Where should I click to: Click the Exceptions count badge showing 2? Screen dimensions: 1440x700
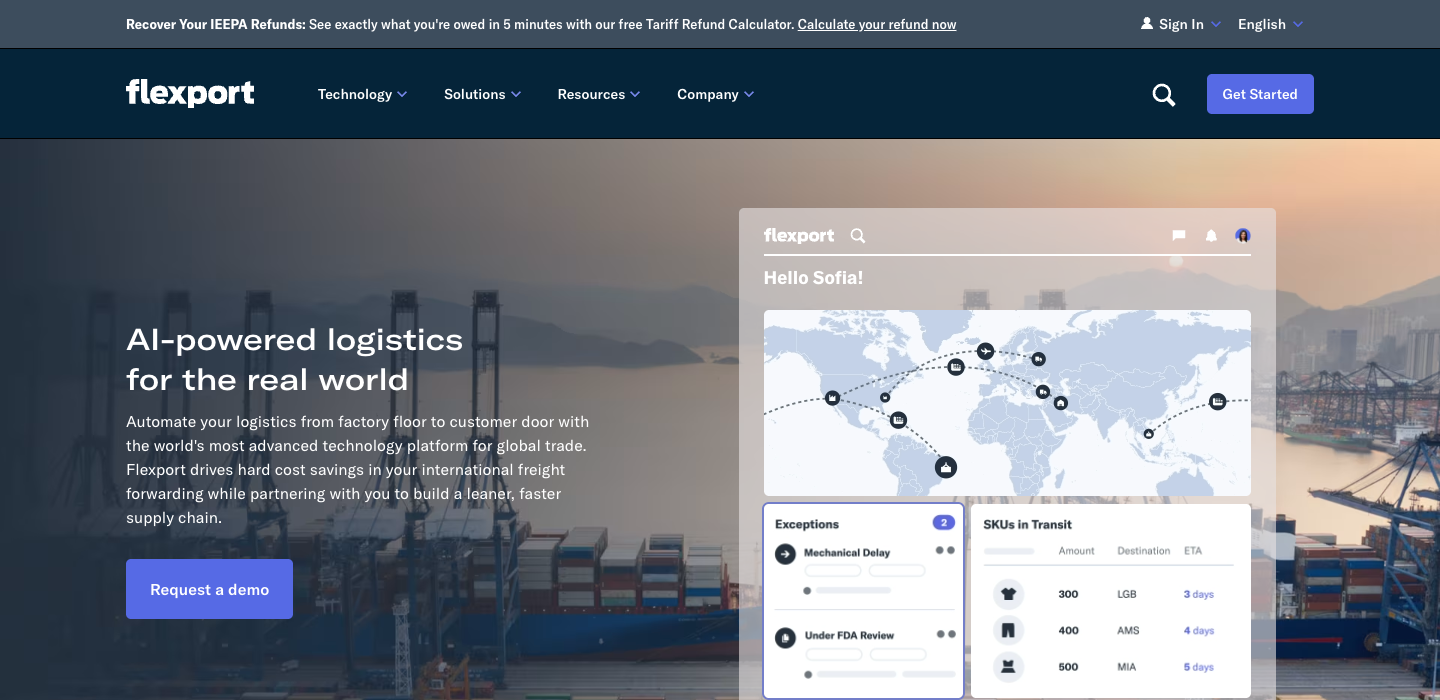[x=943, y=523]
